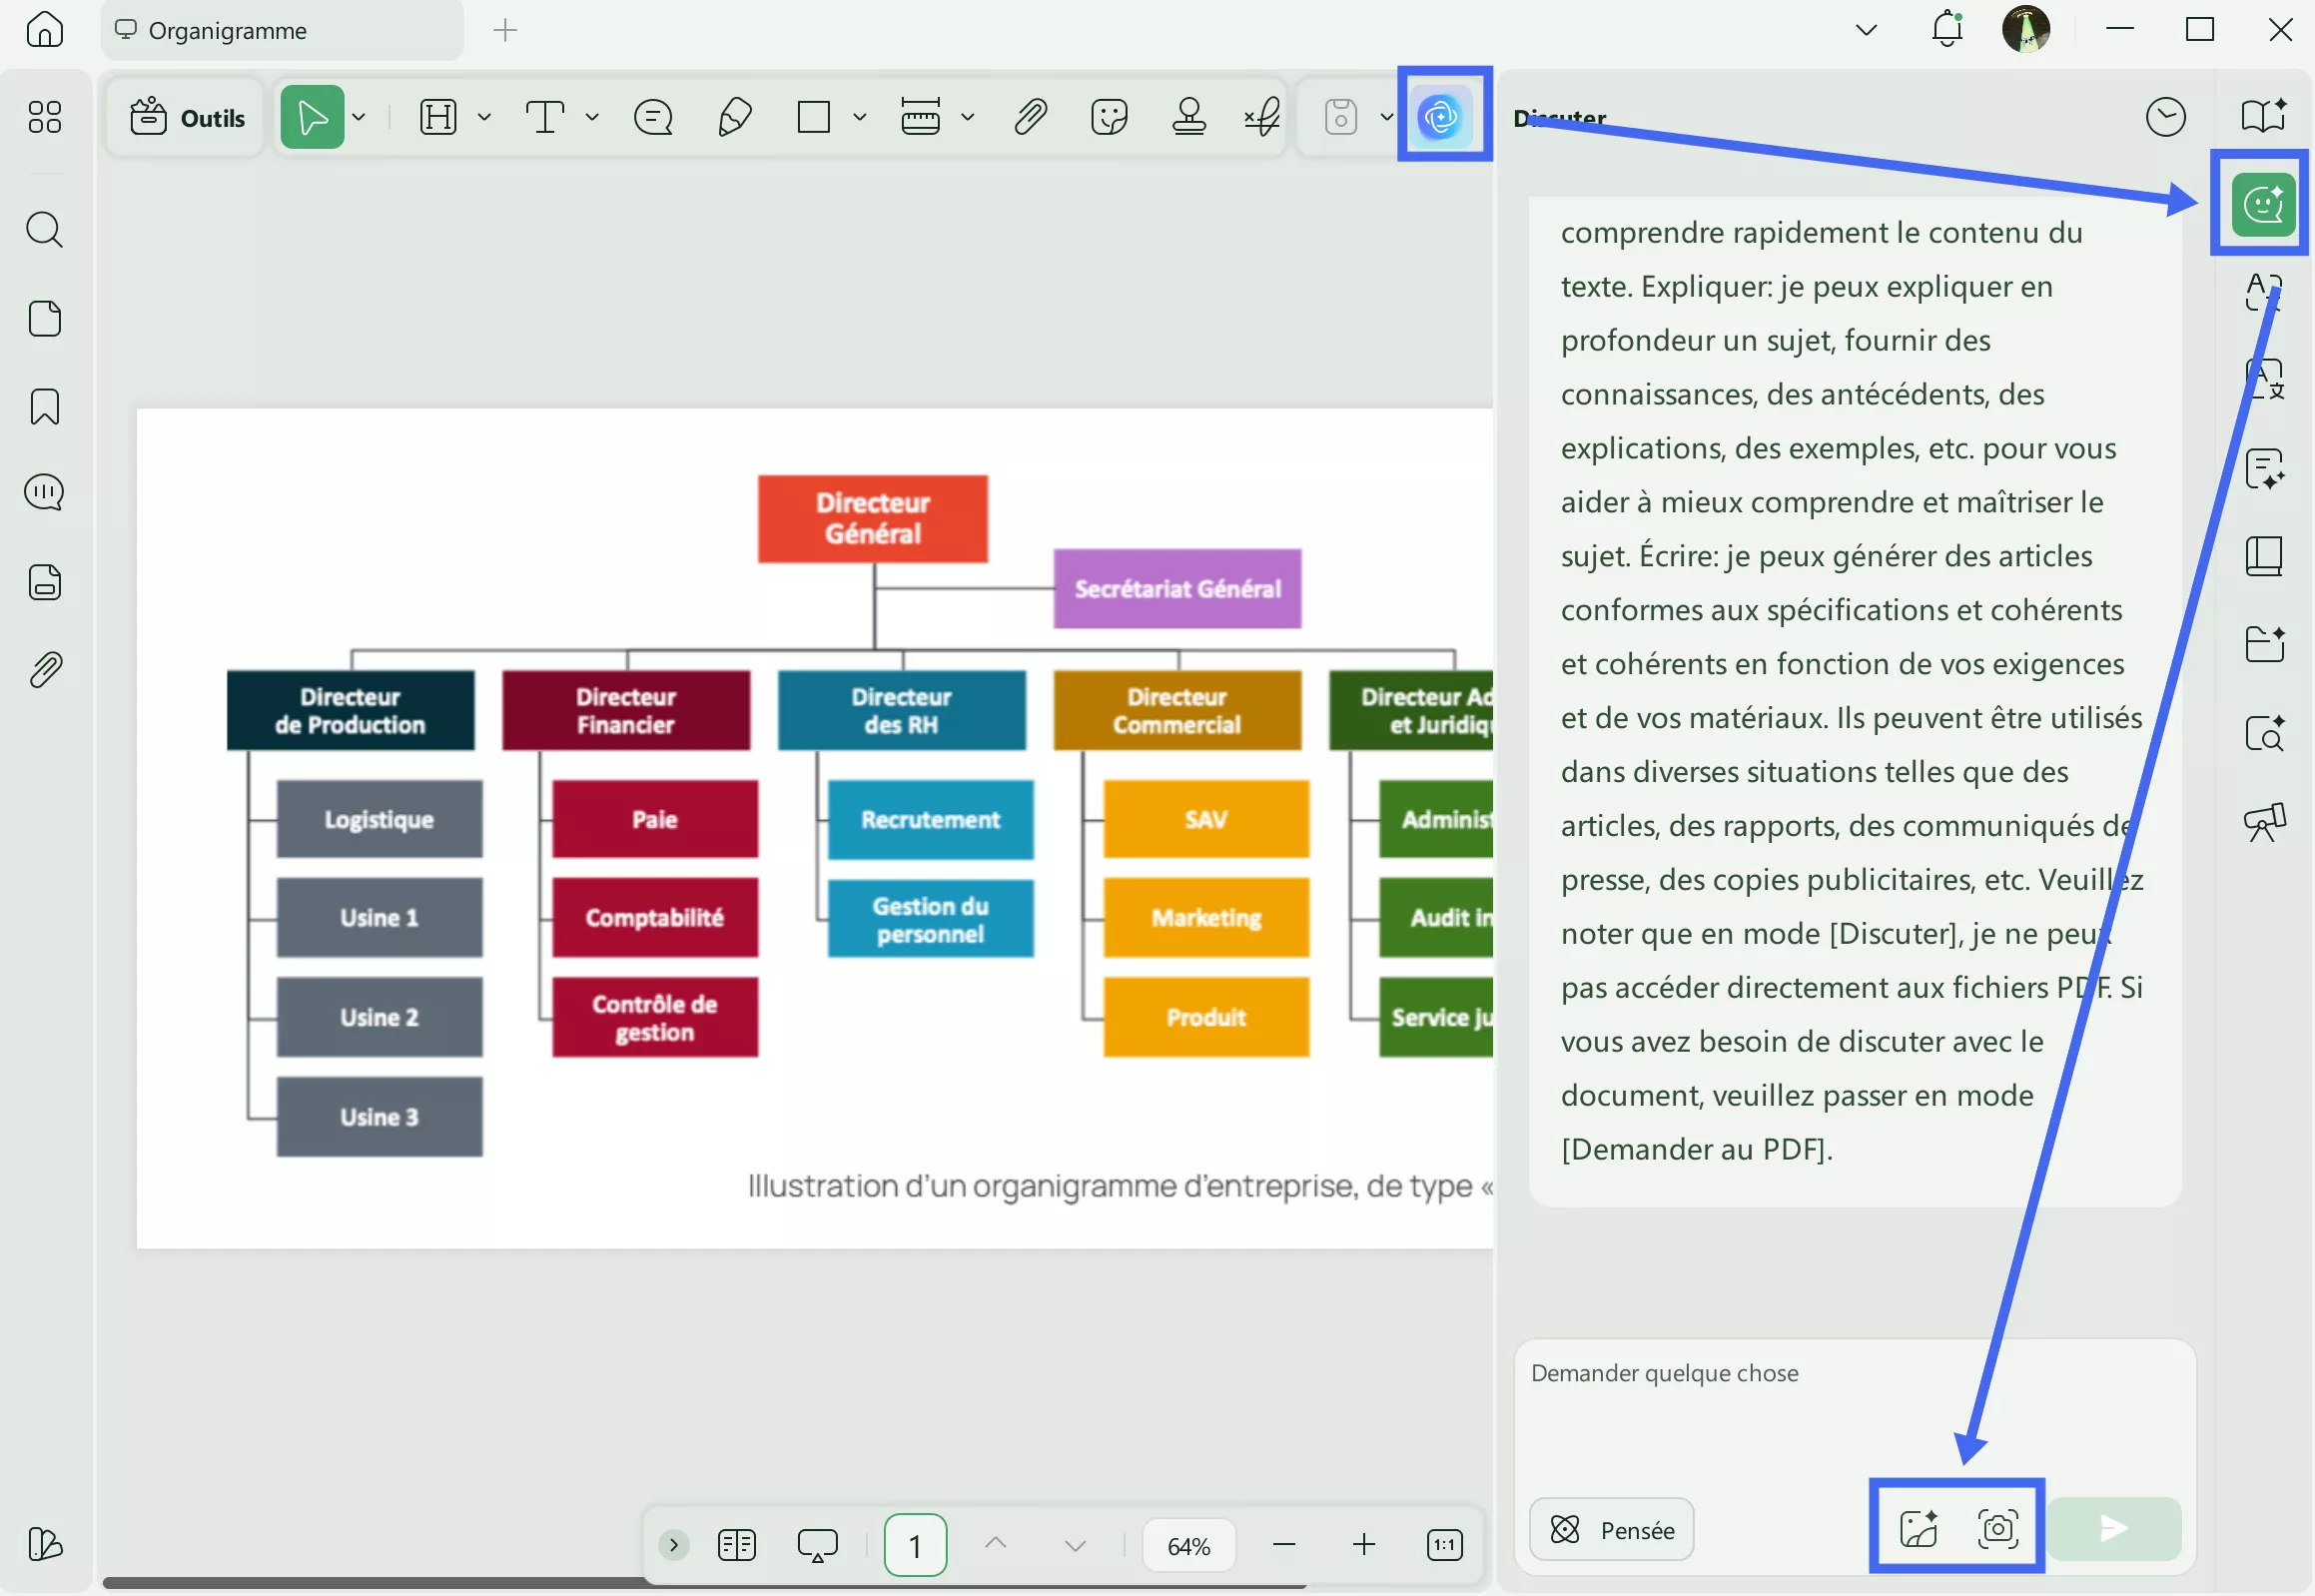Toggle the Pensée thinking mode
The height and width of the screenshot is (1596, 2315).
tap(1611, 1528)
